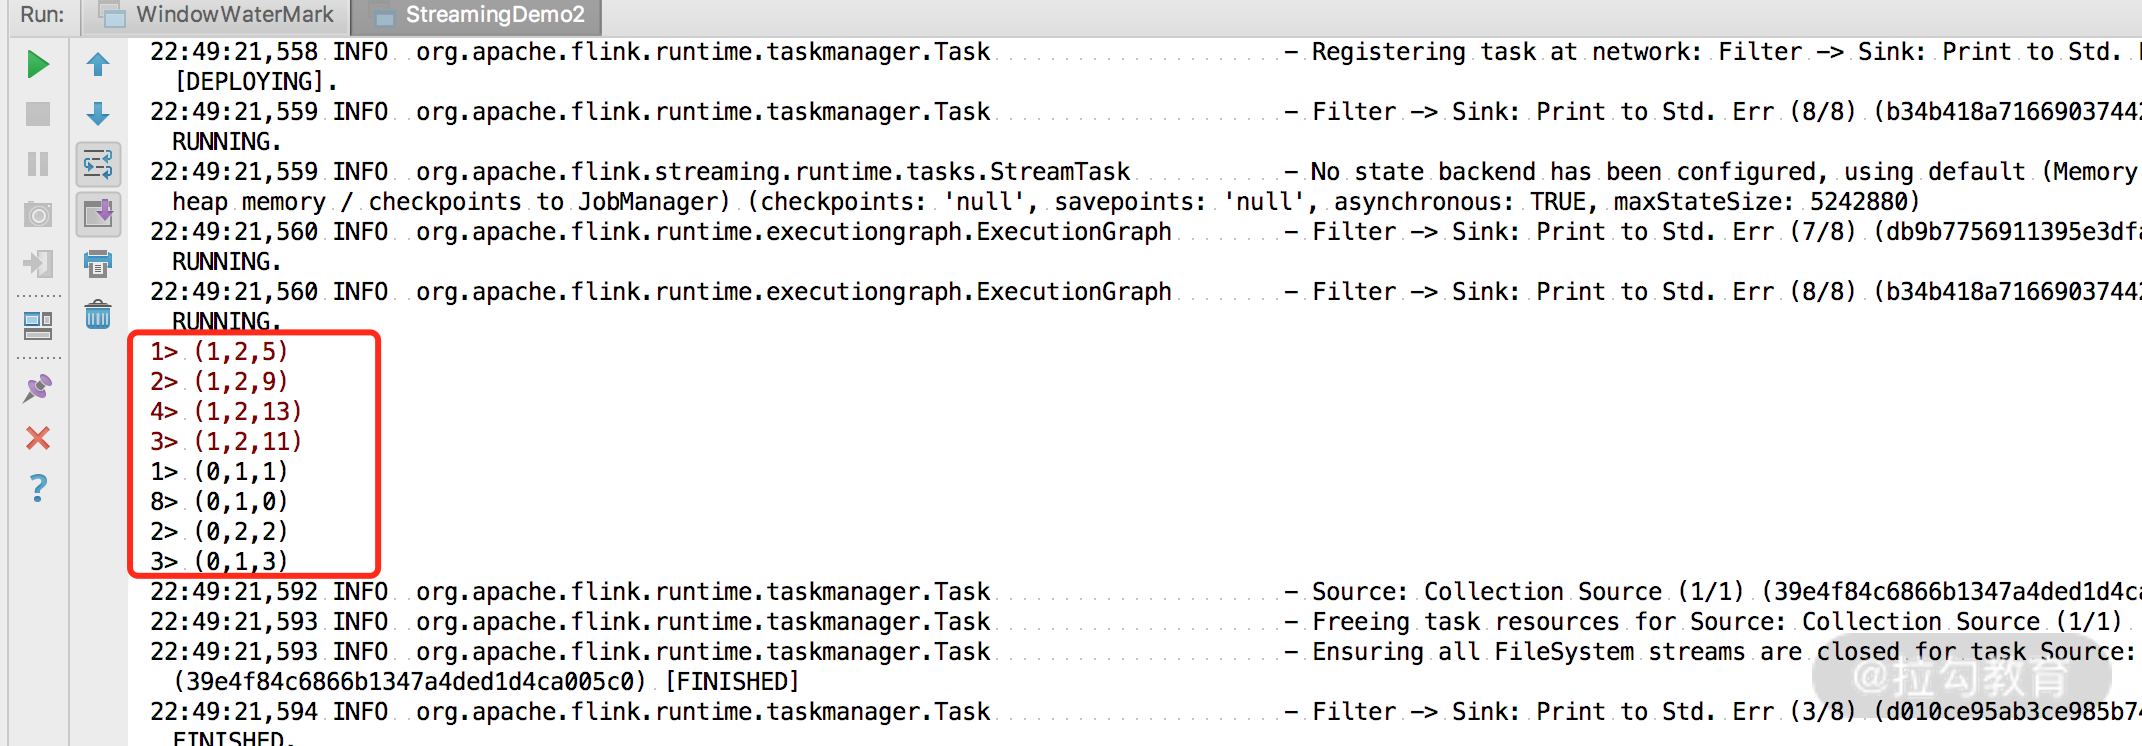Close the run tab with red X
Image resolution: width=2142 pixels, height=746 pixels.
click(38, 438)
